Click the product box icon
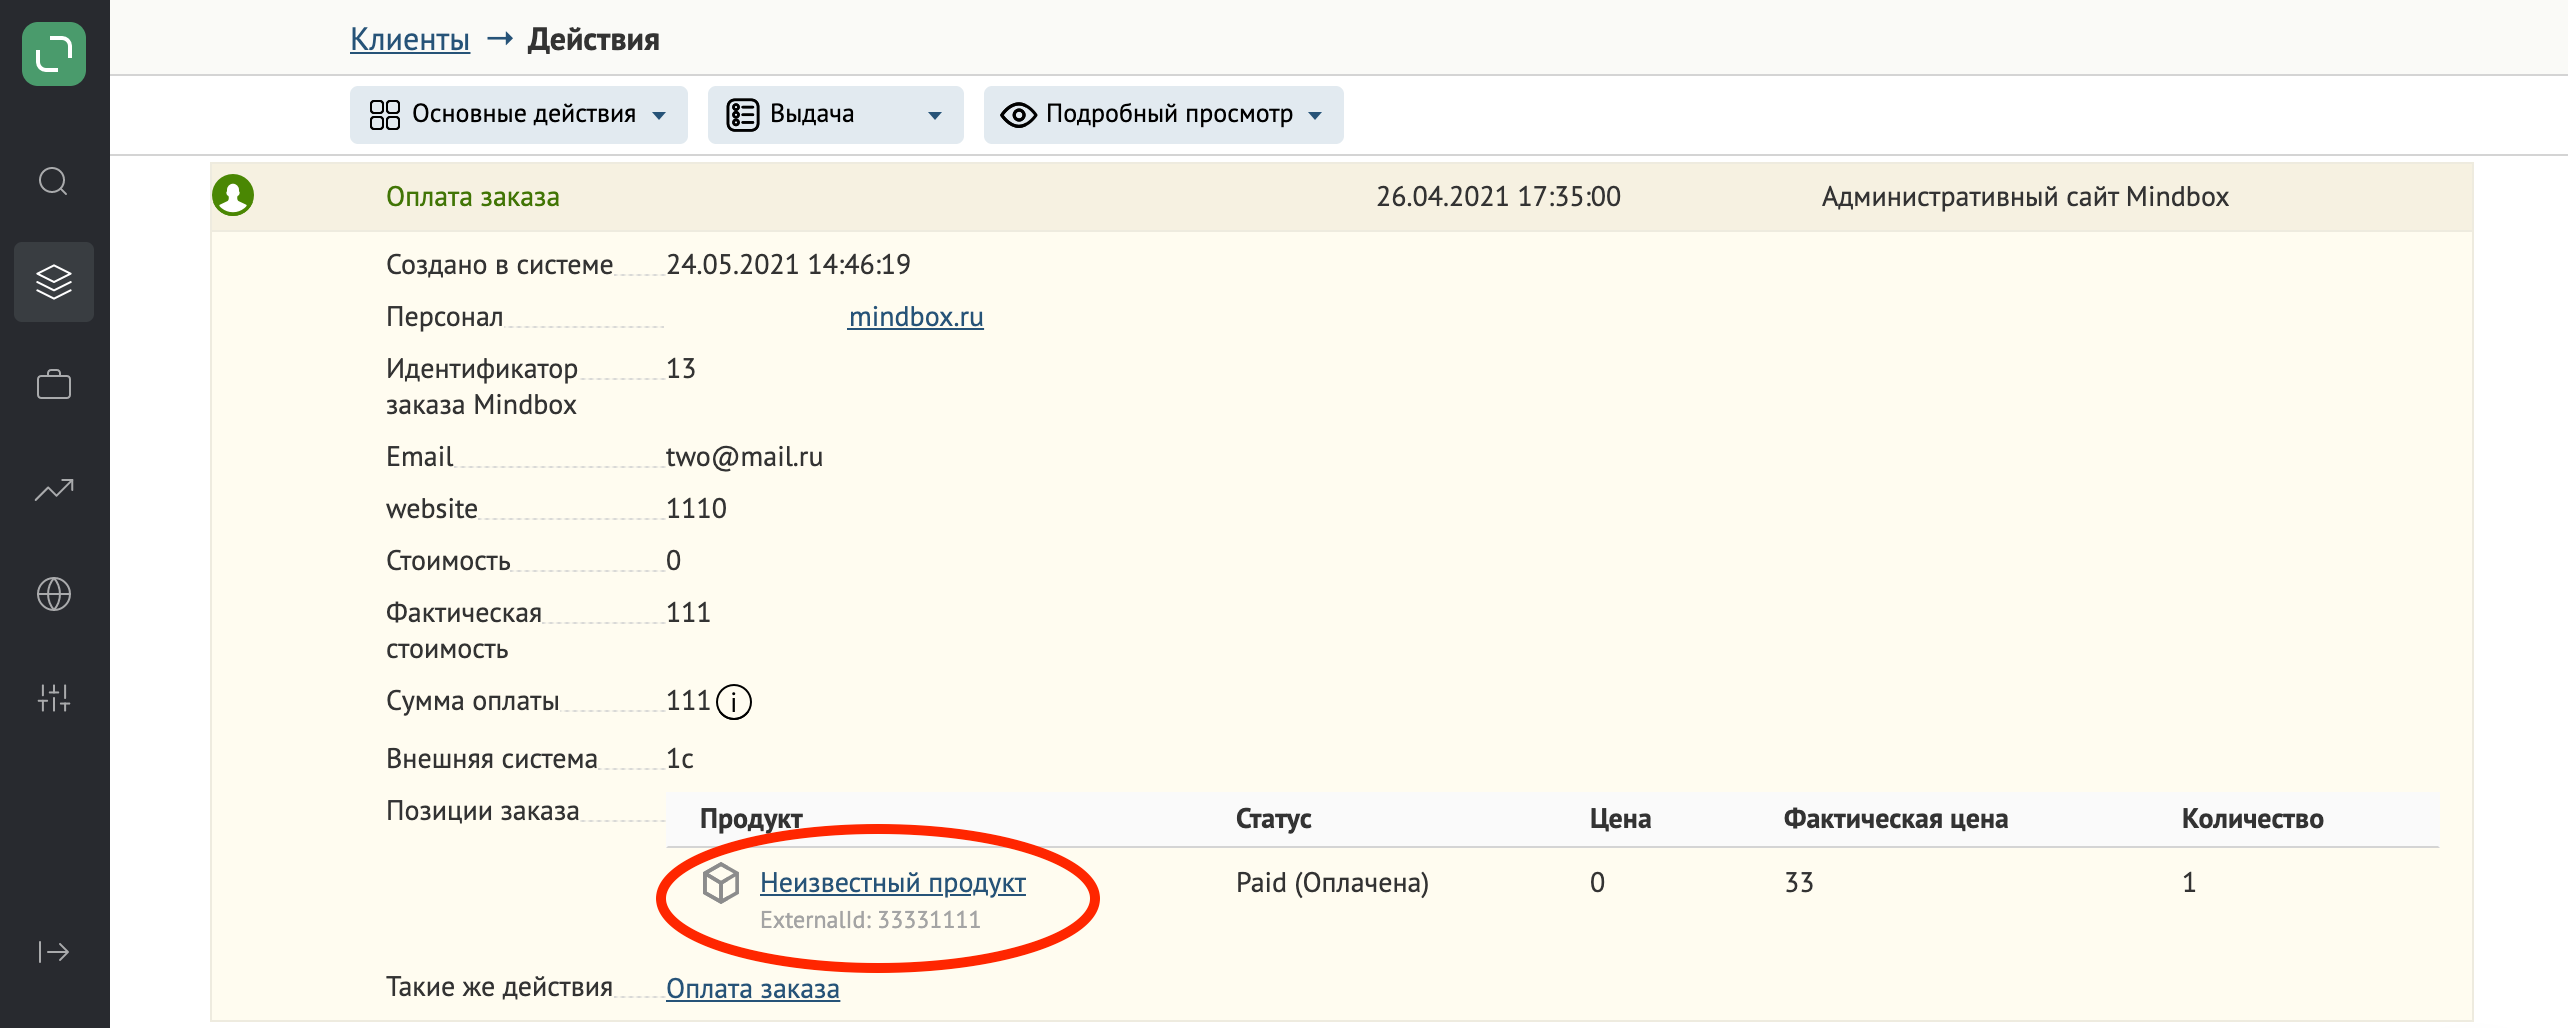Screen dimensions: 2568x1028 point(720,883)
